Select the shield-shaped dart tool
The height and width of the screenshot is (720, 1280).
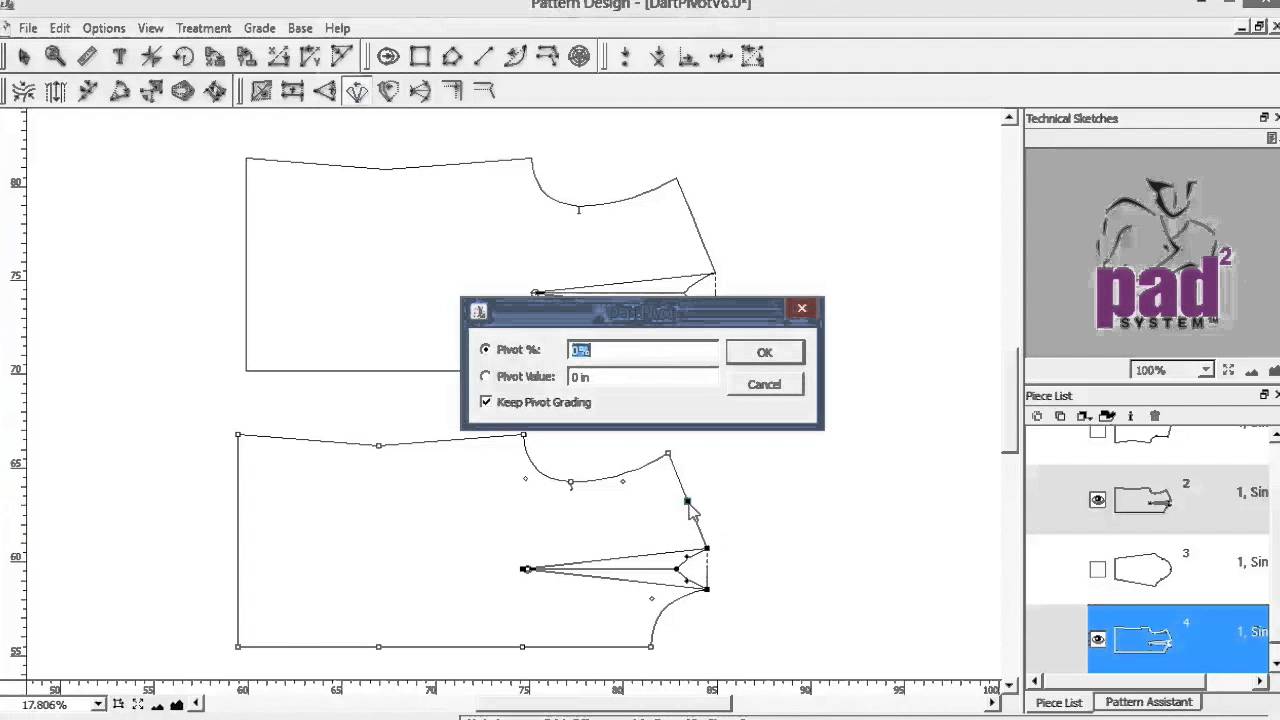388,91
